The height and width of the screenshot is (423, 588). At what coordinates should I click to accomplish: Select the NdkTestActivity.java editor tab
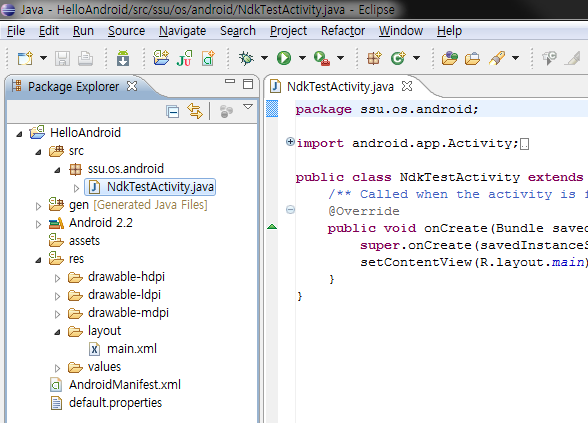click(x=340, y=87)
